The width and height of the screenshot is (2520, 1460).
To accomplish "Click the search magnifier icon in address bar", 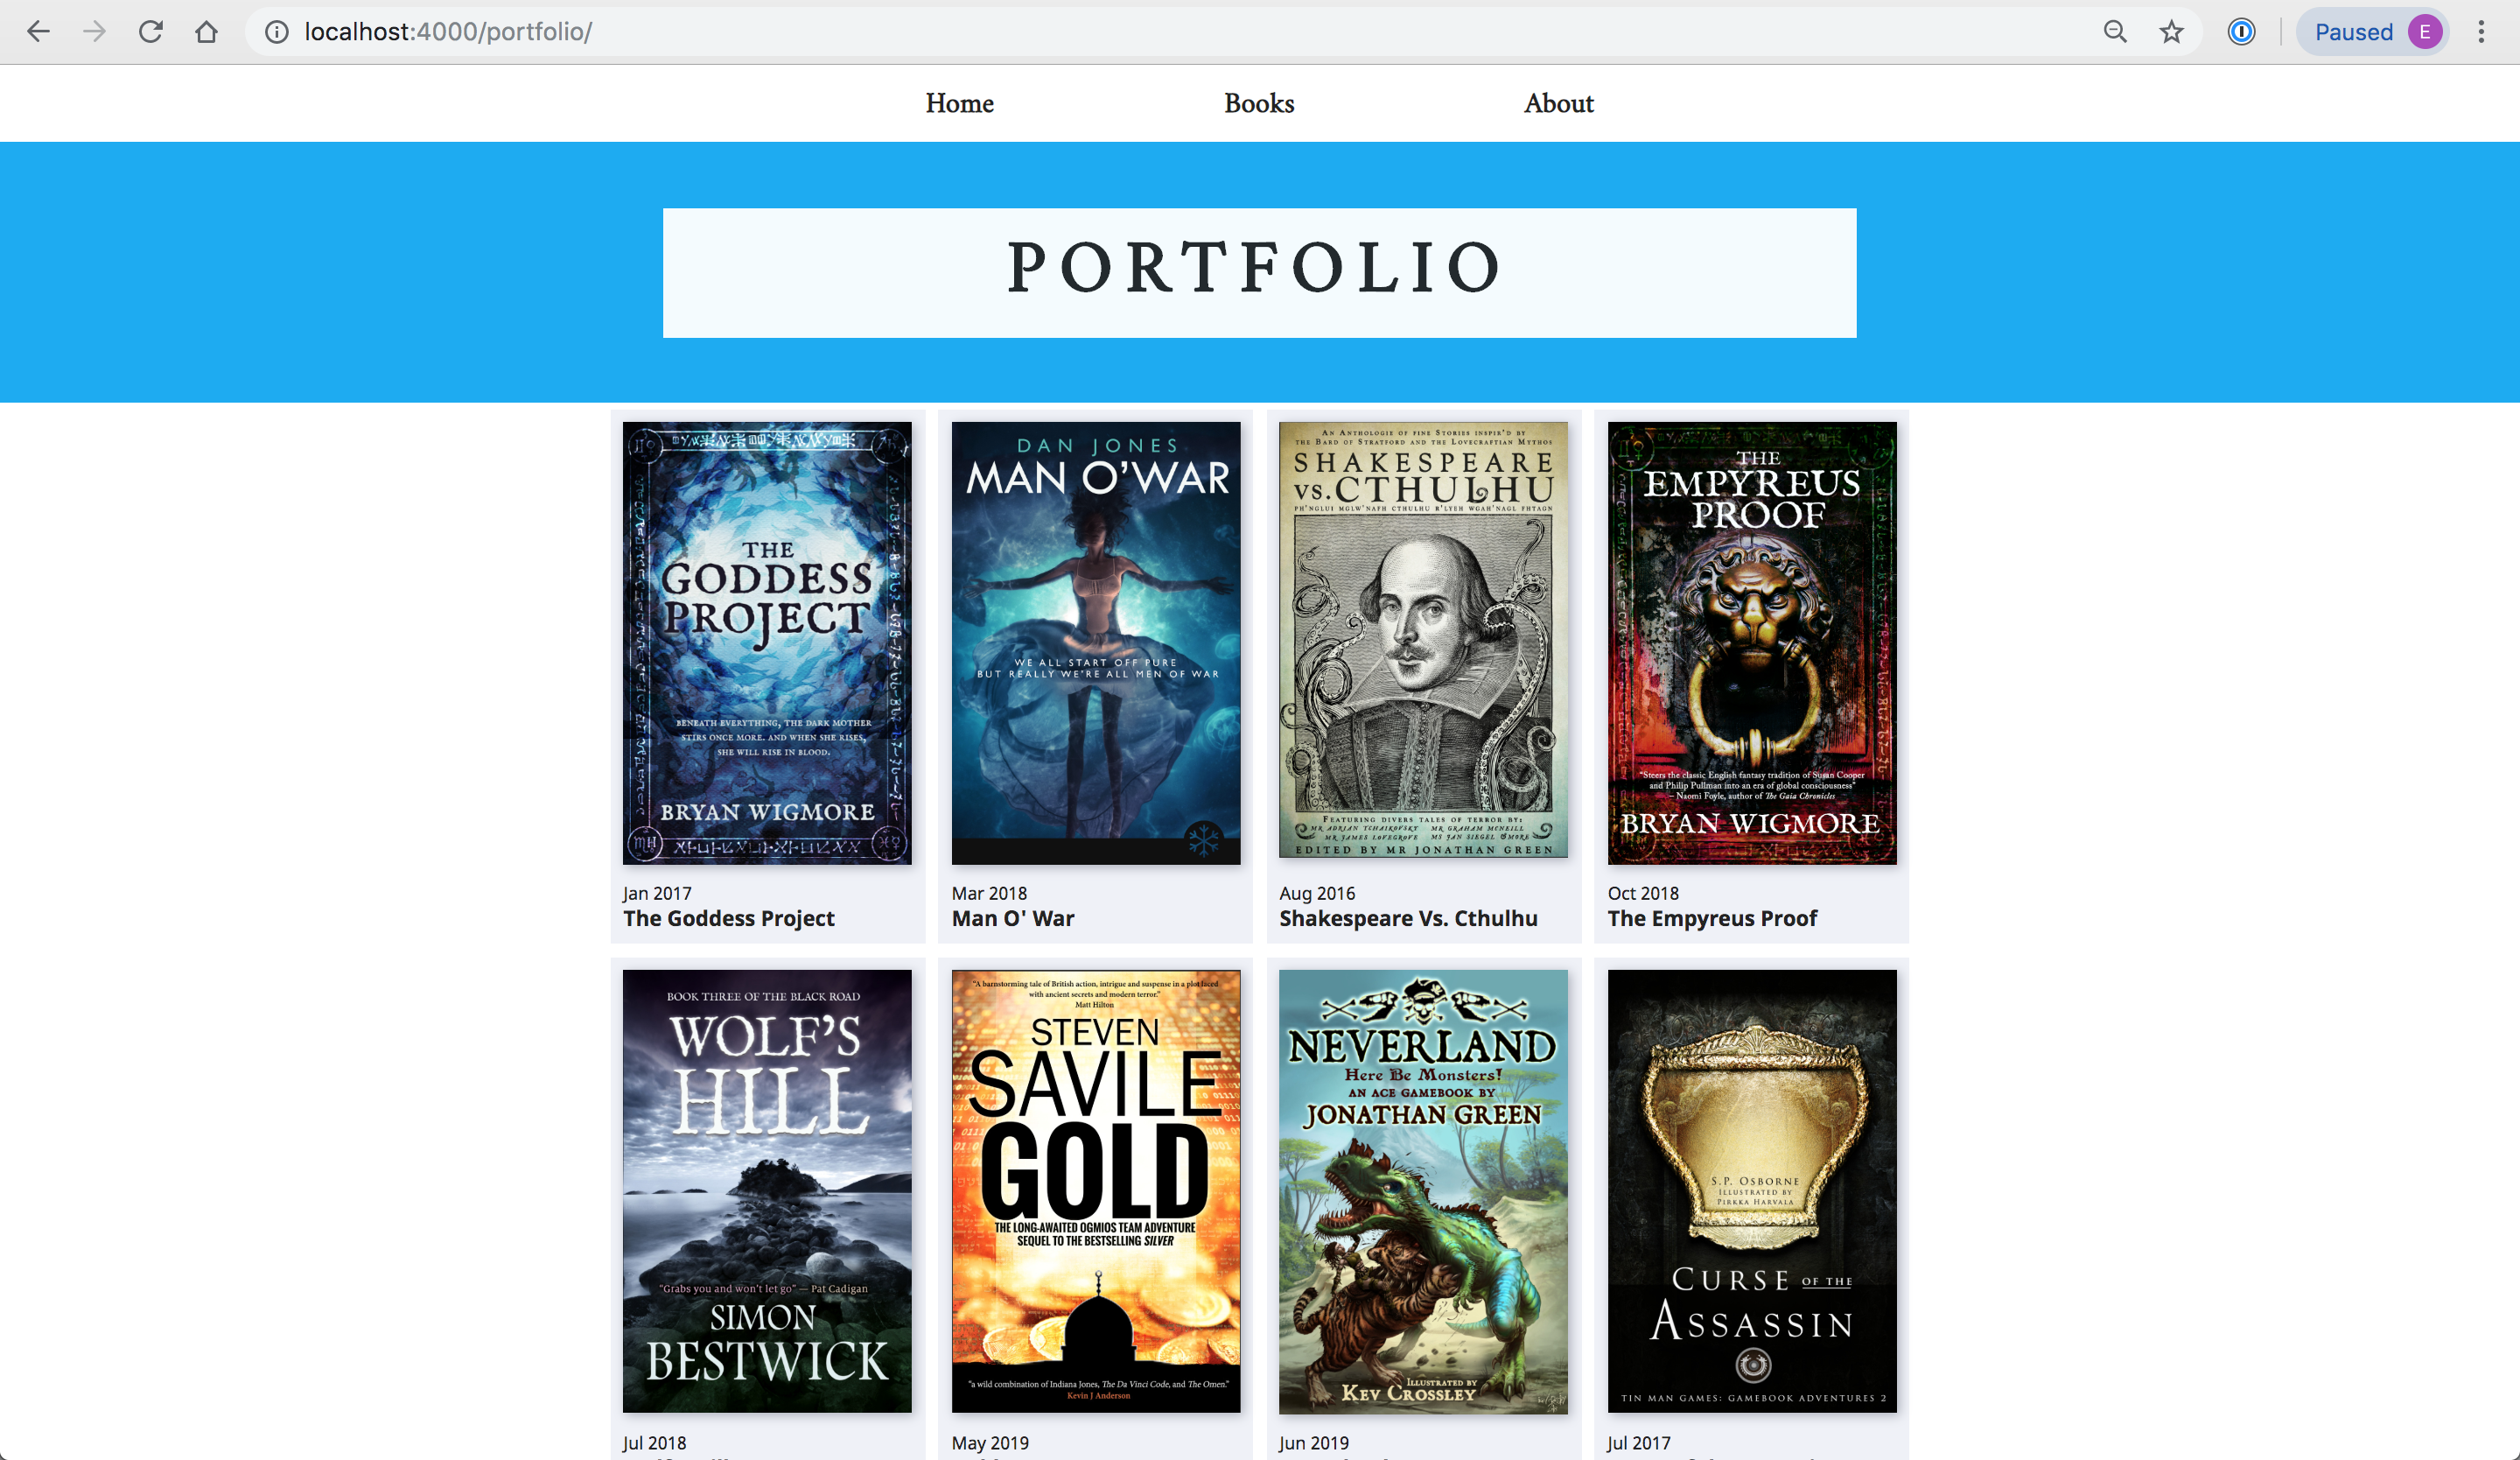I will tap(2114, 32).
